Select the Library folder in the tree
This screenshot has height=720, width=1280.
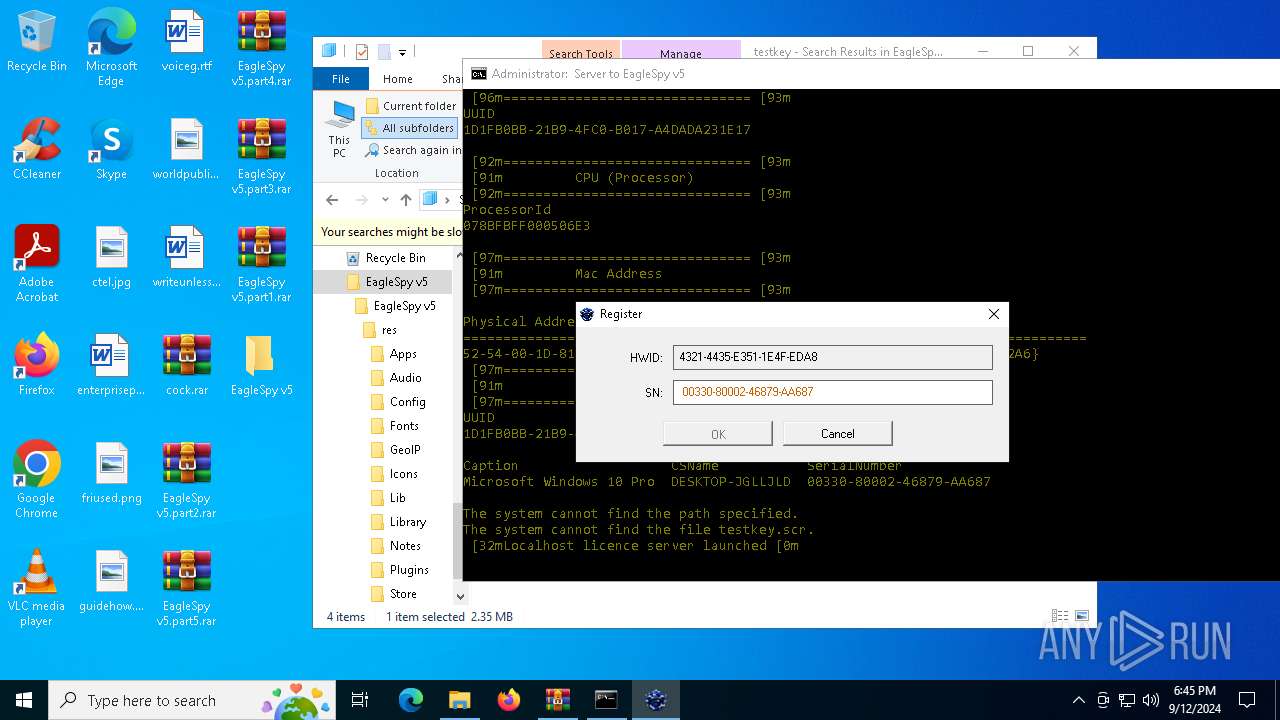pos(408,522)
